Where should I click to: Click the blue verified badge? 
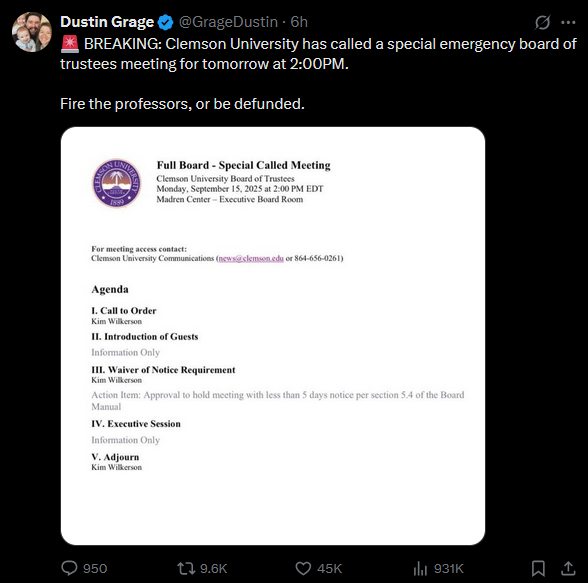165,22
